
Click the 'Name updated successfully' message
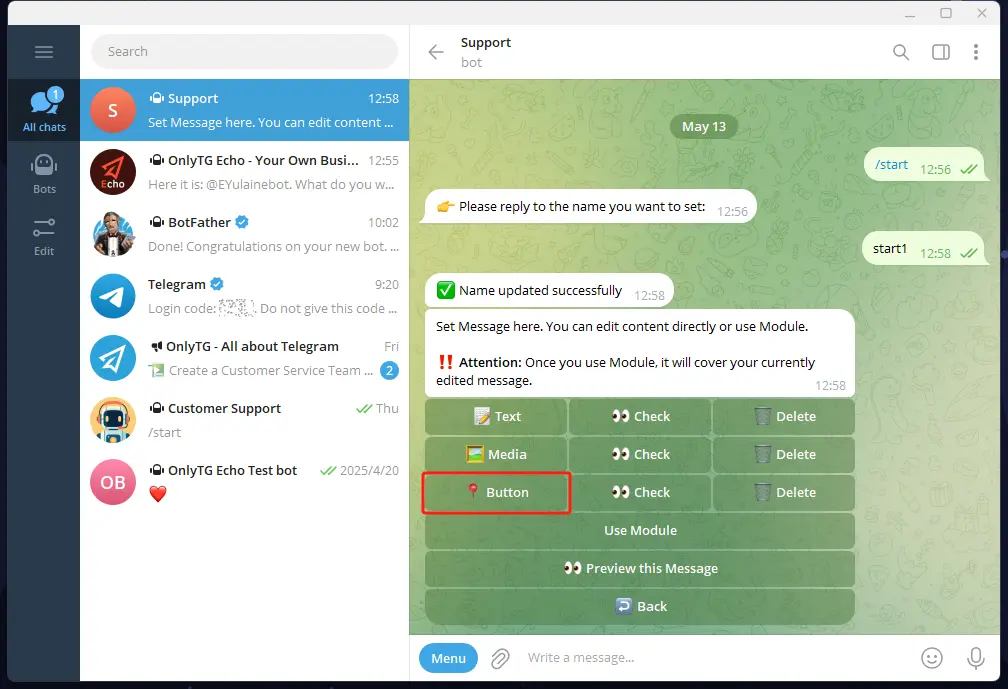click(550, 291)
